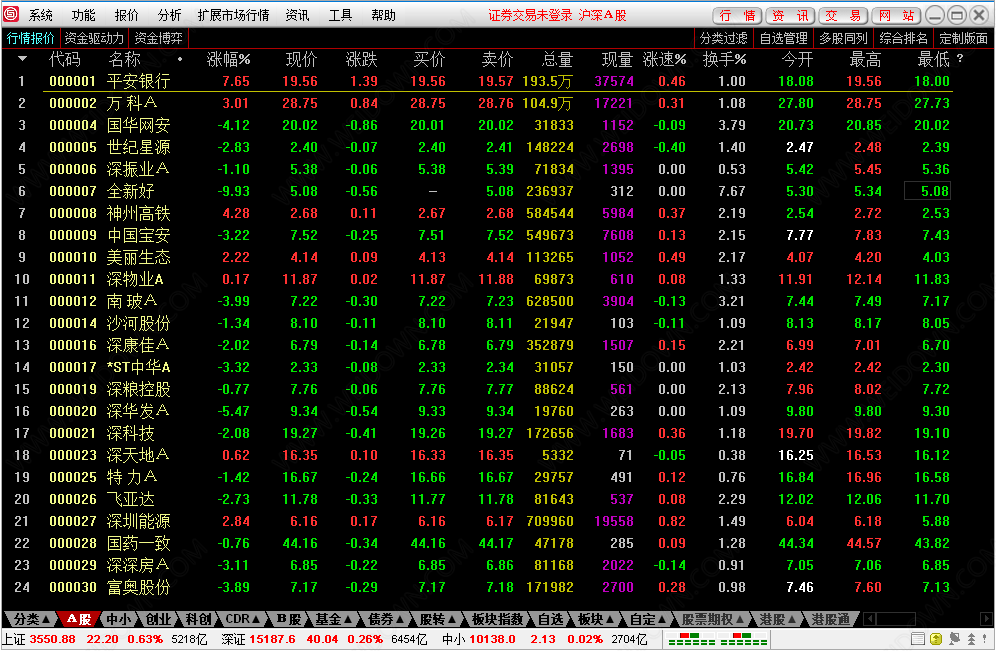Open the 分析 menu
996x651 pixels.
170,15
